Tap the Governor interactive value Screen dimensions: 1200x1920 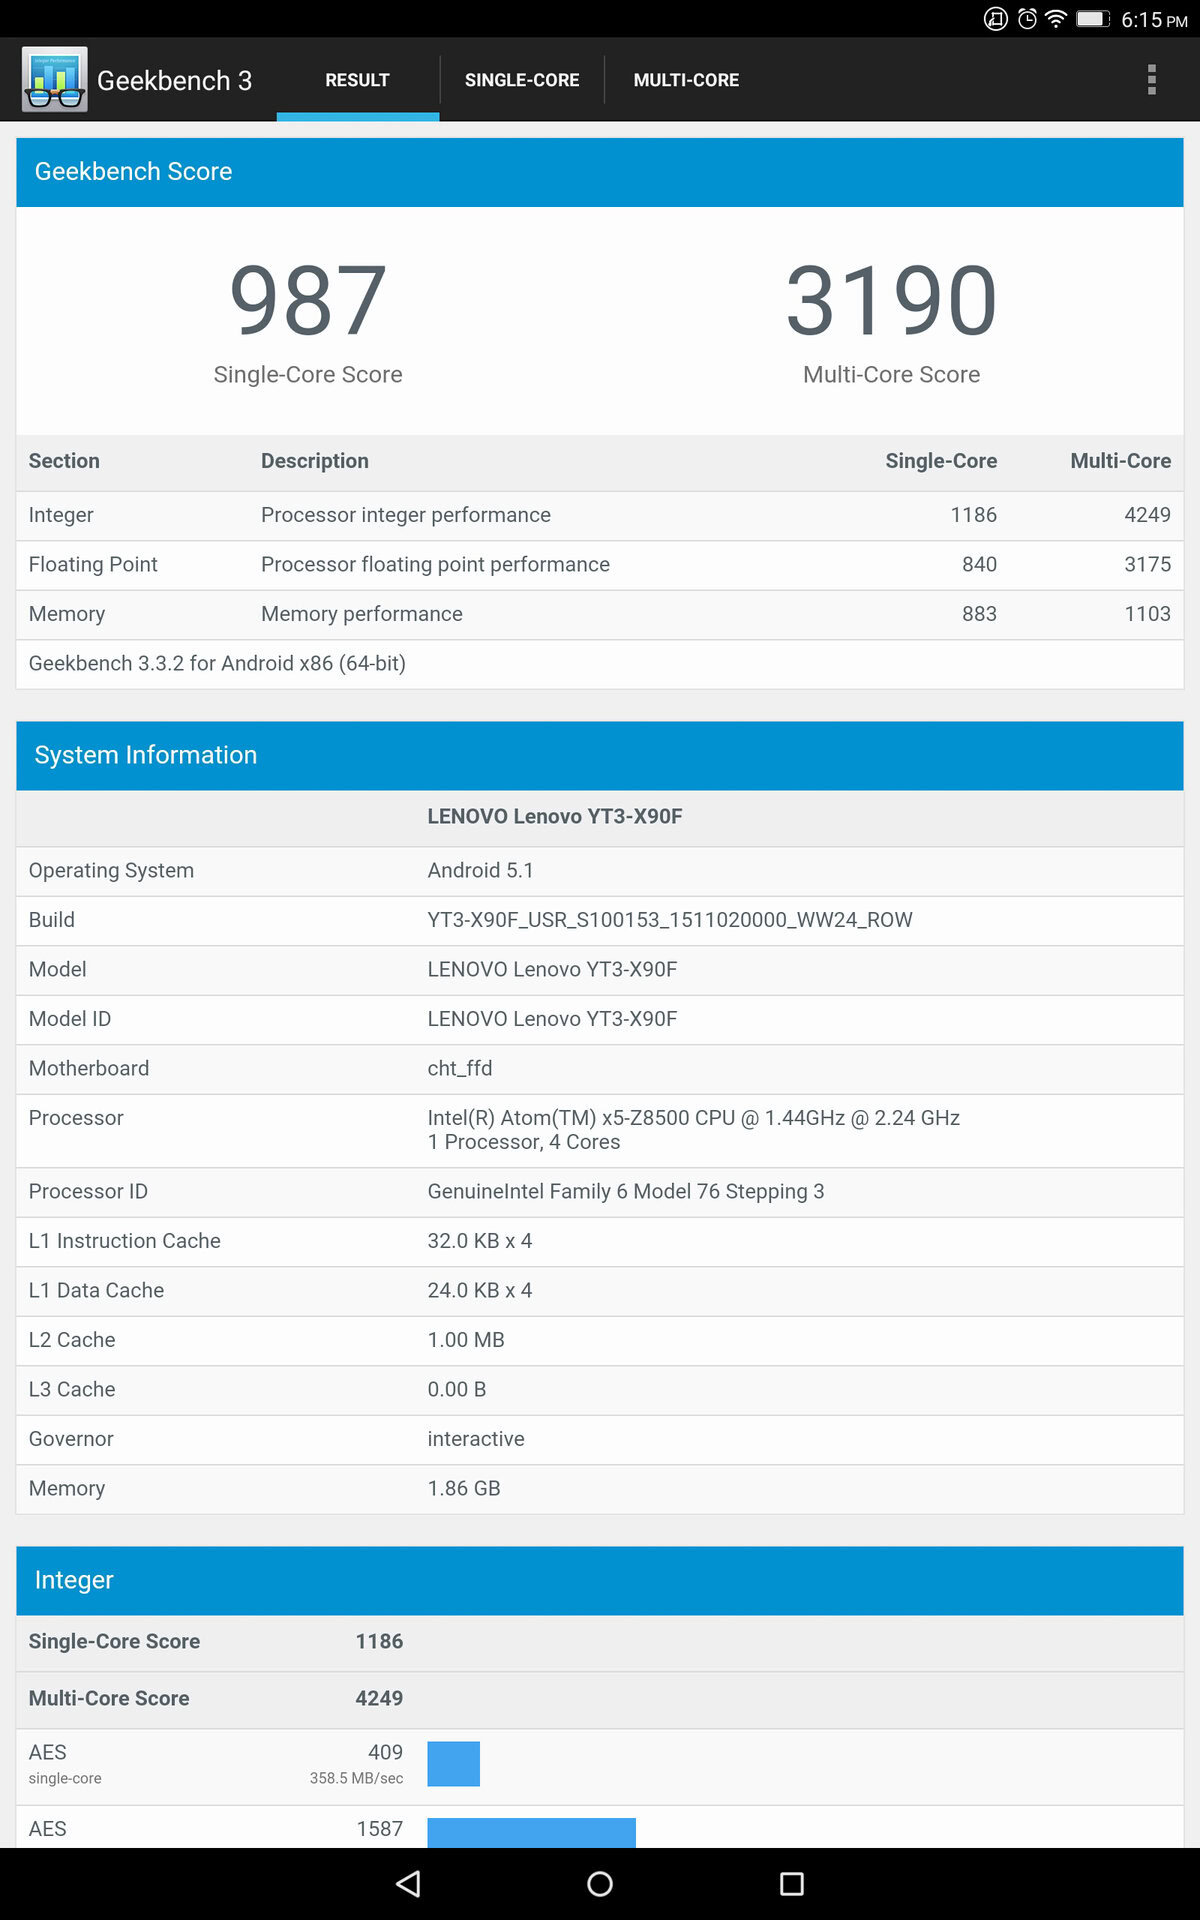tap(476, 1439)
